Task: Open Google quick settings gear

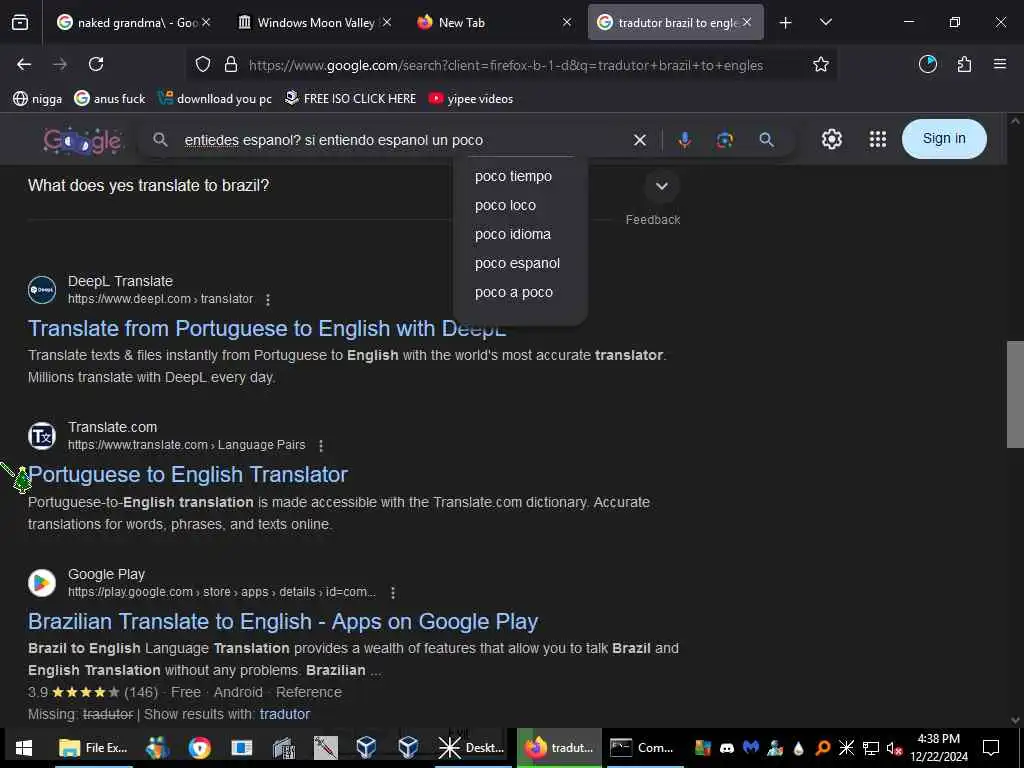Action: click(831, 139)
